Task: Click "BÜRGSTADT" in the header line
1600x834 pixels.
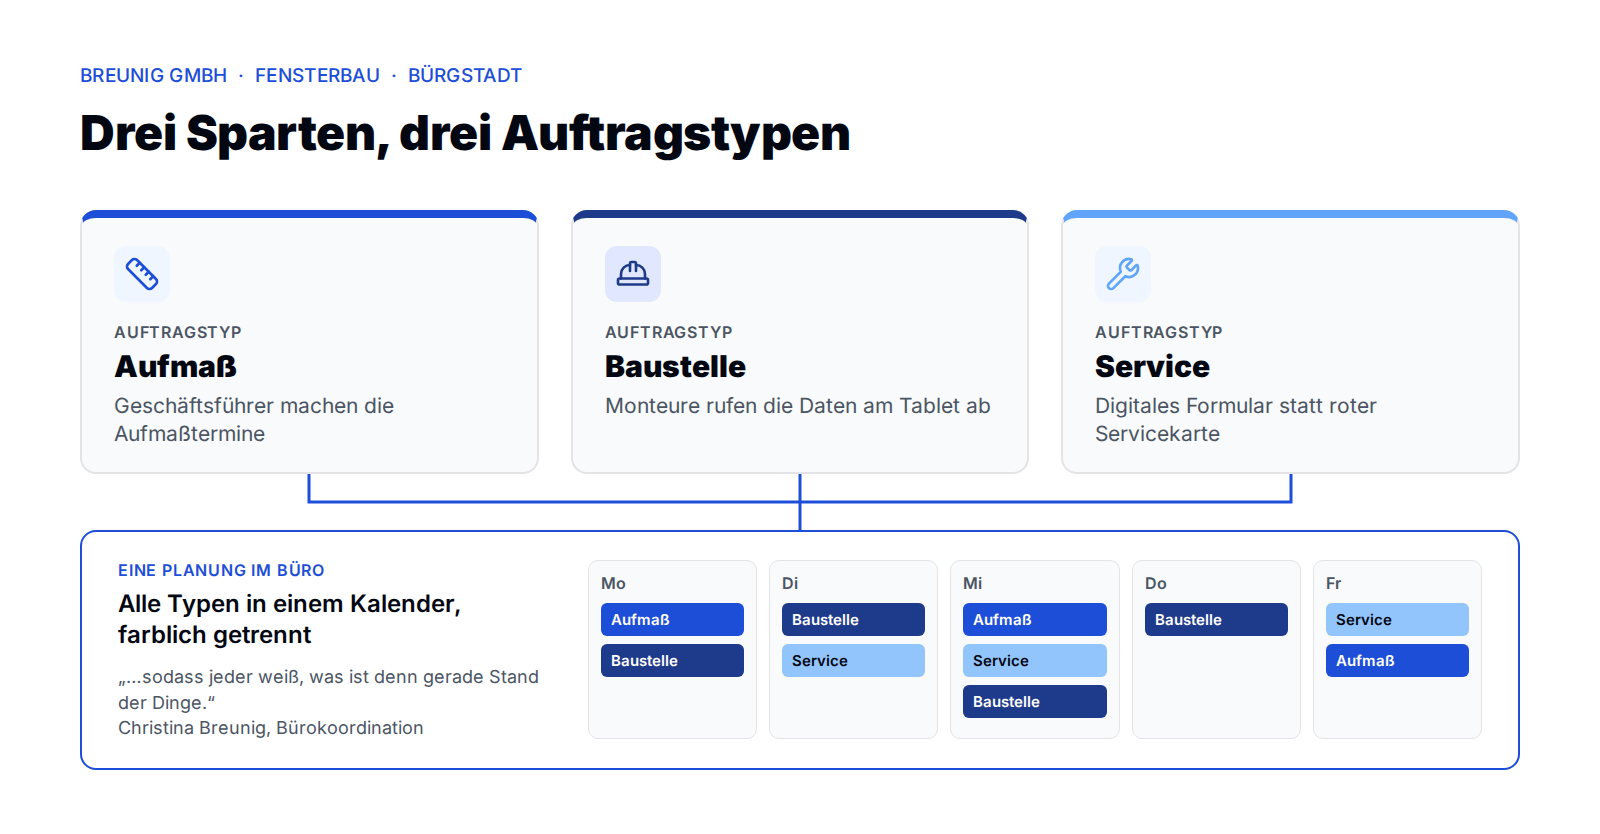Action: [465, 76]
